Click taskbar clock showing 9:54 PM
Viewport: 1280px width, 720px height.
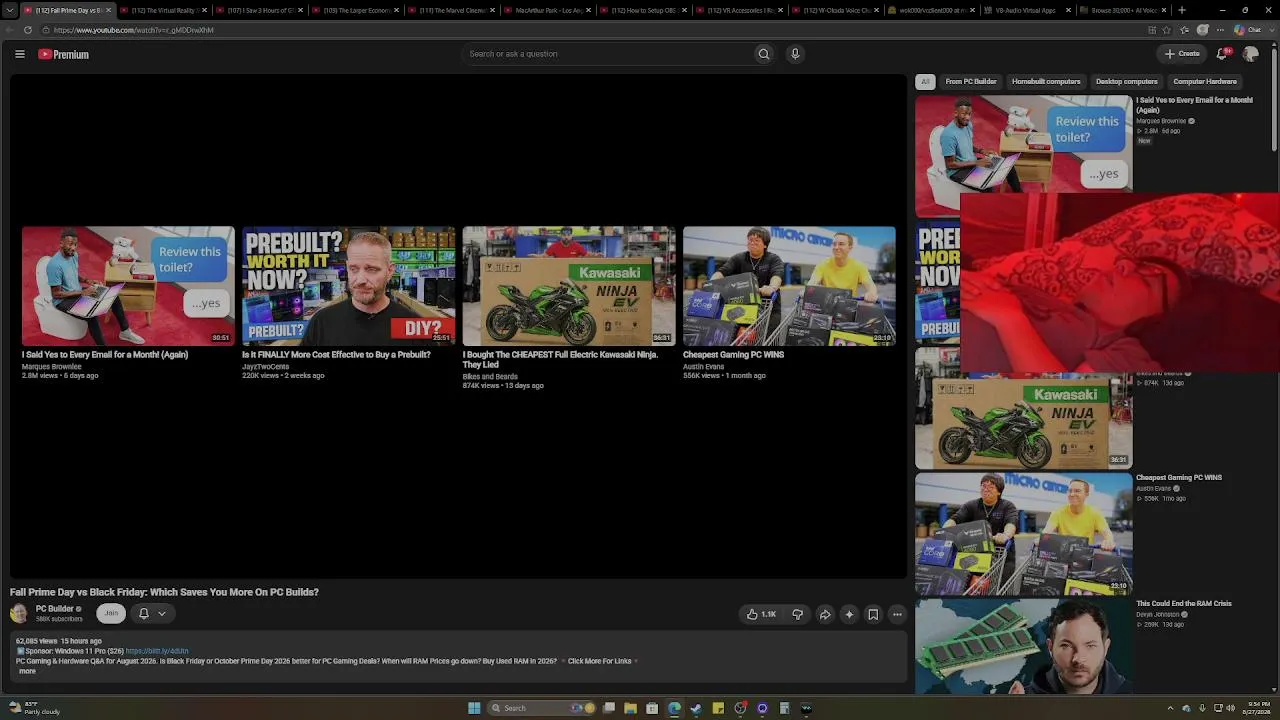coord(1257,708)
